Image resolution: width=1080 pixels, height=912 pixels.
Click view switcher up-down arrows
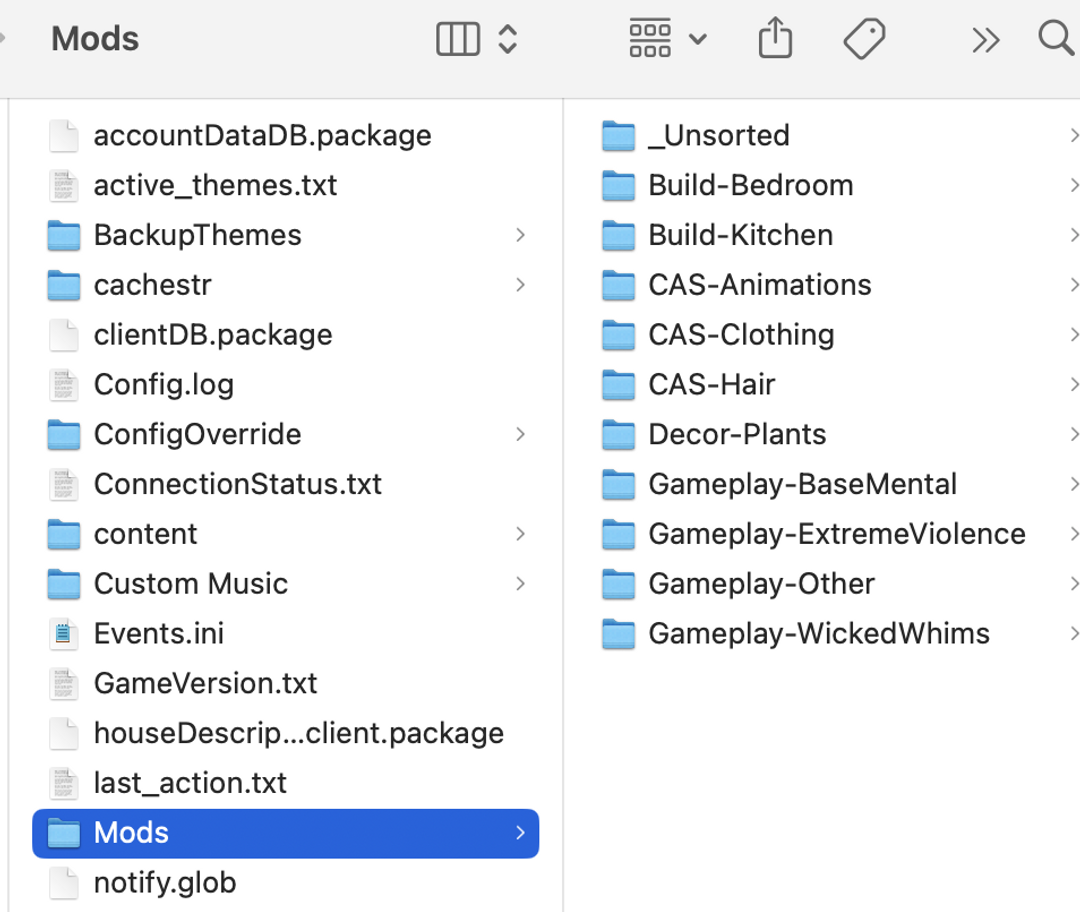point(508,39)
